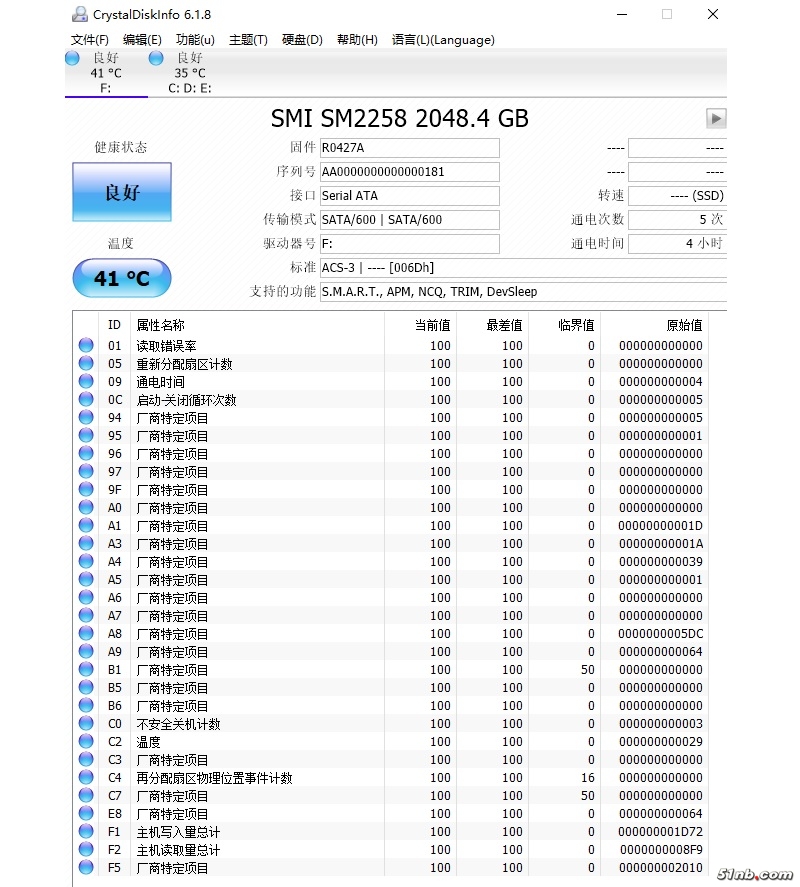The height and width of the screenshot is (887, 800).
Task: Click the 良好 health status button
Action: point(122,192)
